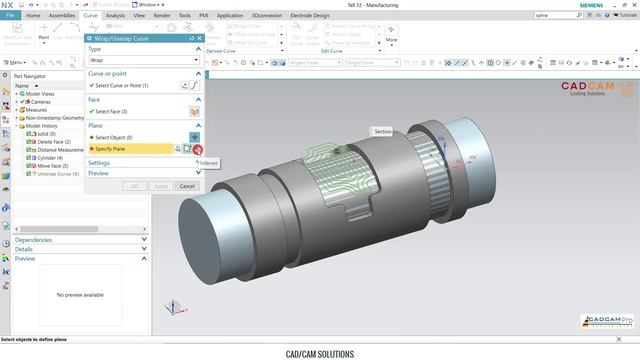The width and height of the screenshot is (640, 360).
Task: Click the Apply button in dialog
Action: [161, 186]
